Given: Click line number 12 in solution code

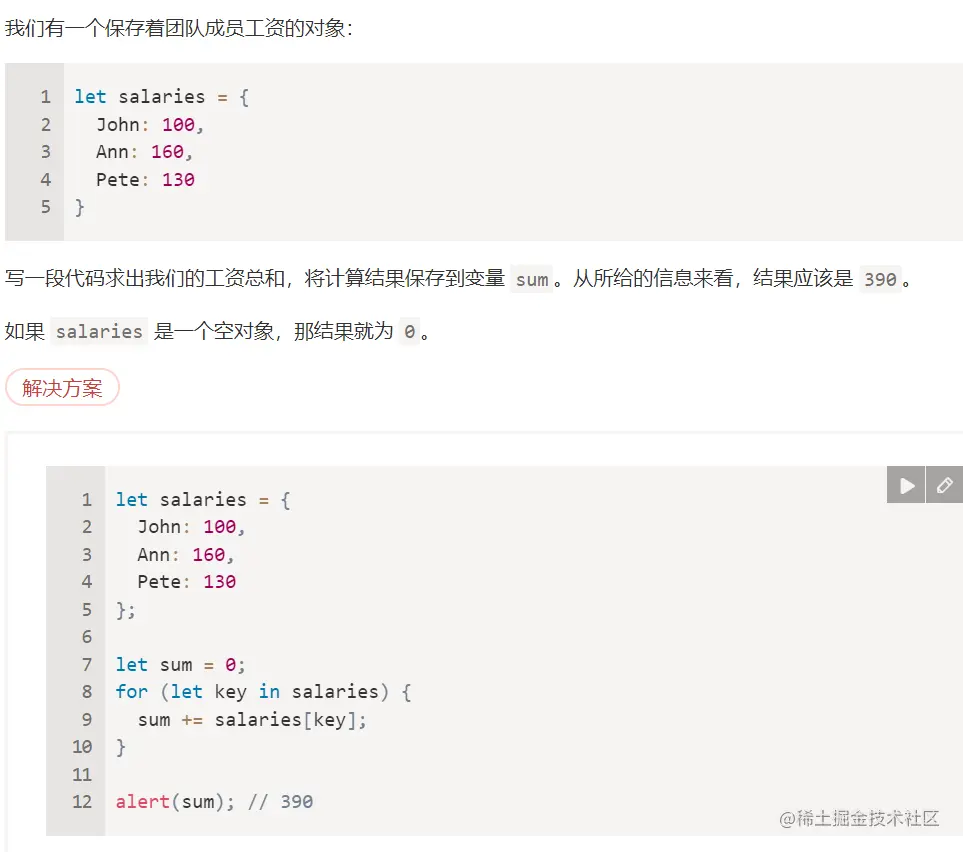Looking at the screenshot, I should 82,802.
